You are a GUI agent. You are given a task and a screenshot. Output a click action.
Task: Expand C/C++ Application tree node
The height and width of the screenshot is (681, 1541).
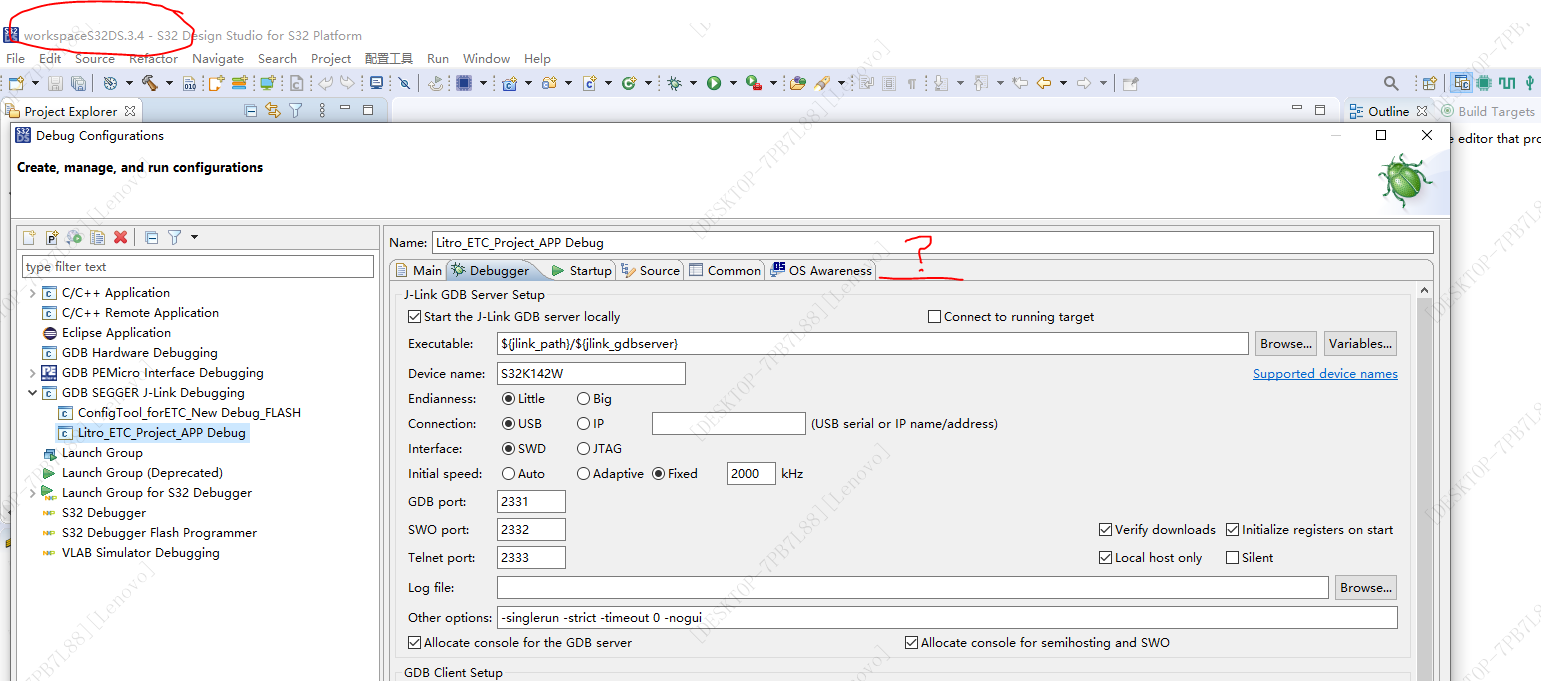tap(32, 293)
